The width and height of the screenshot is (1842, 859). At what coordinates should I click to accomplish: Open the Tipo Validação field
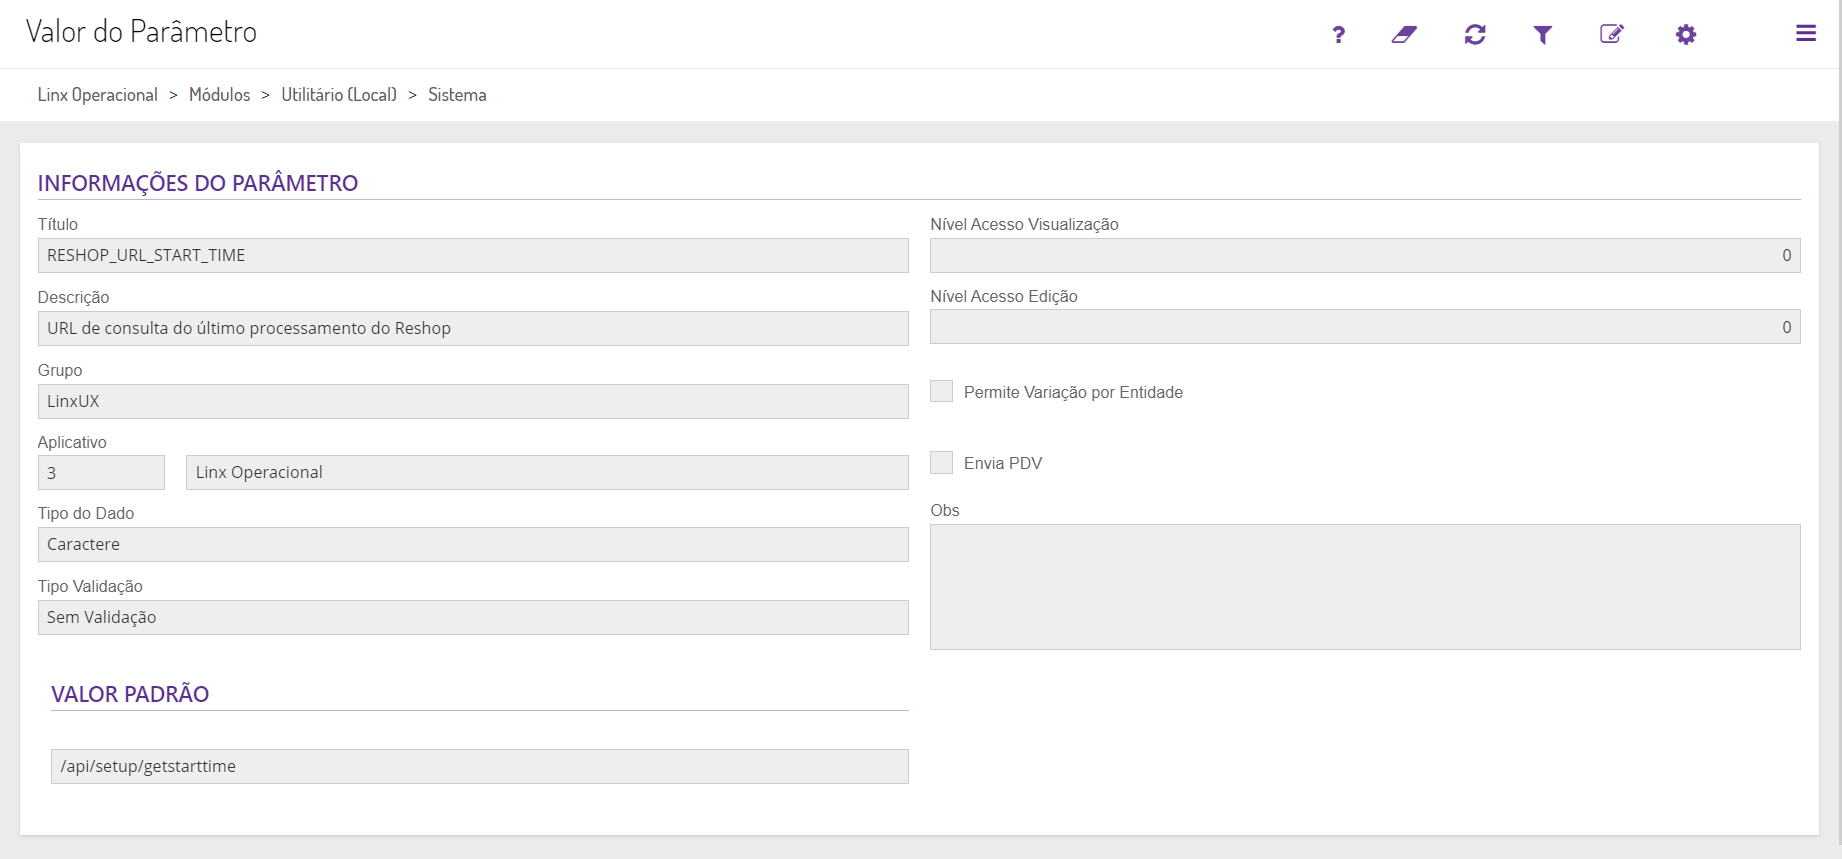pyautogui.click(x=473, y=618)
